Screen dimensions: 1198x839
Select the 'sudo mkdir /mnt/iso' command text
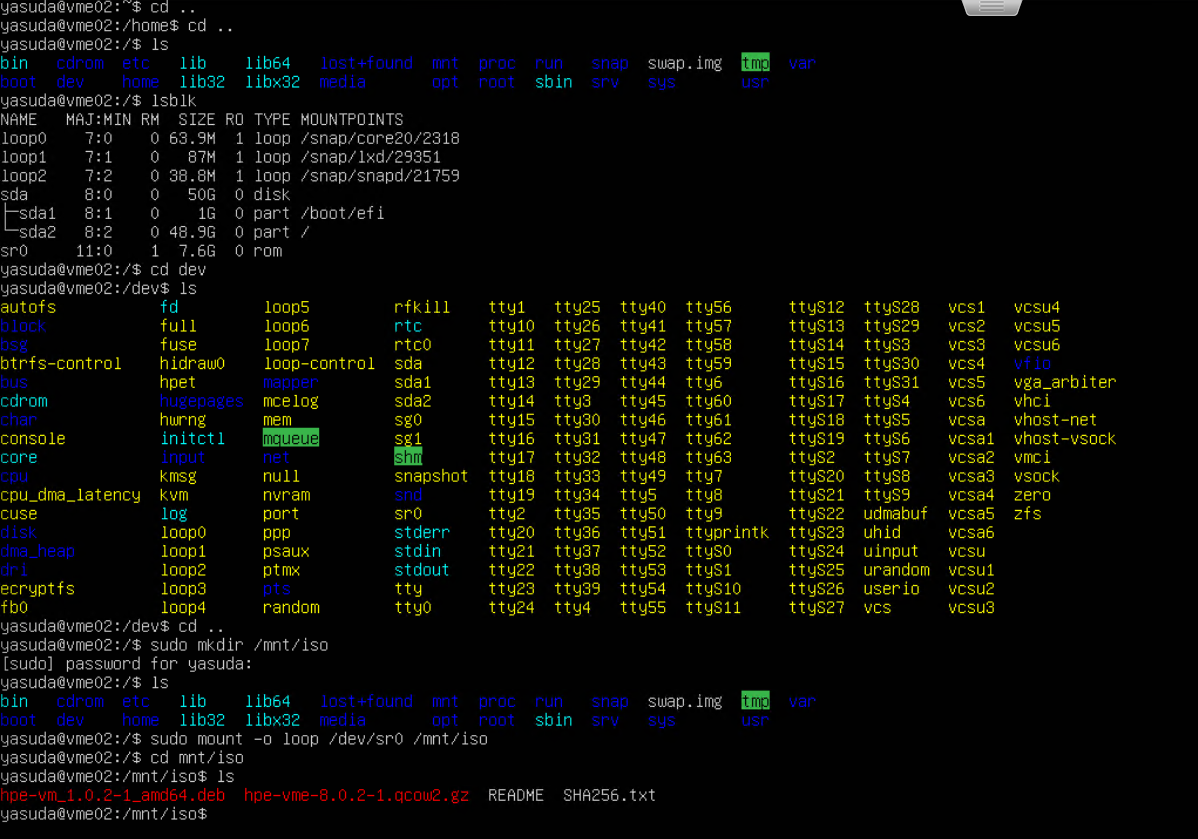click(239, 645)
